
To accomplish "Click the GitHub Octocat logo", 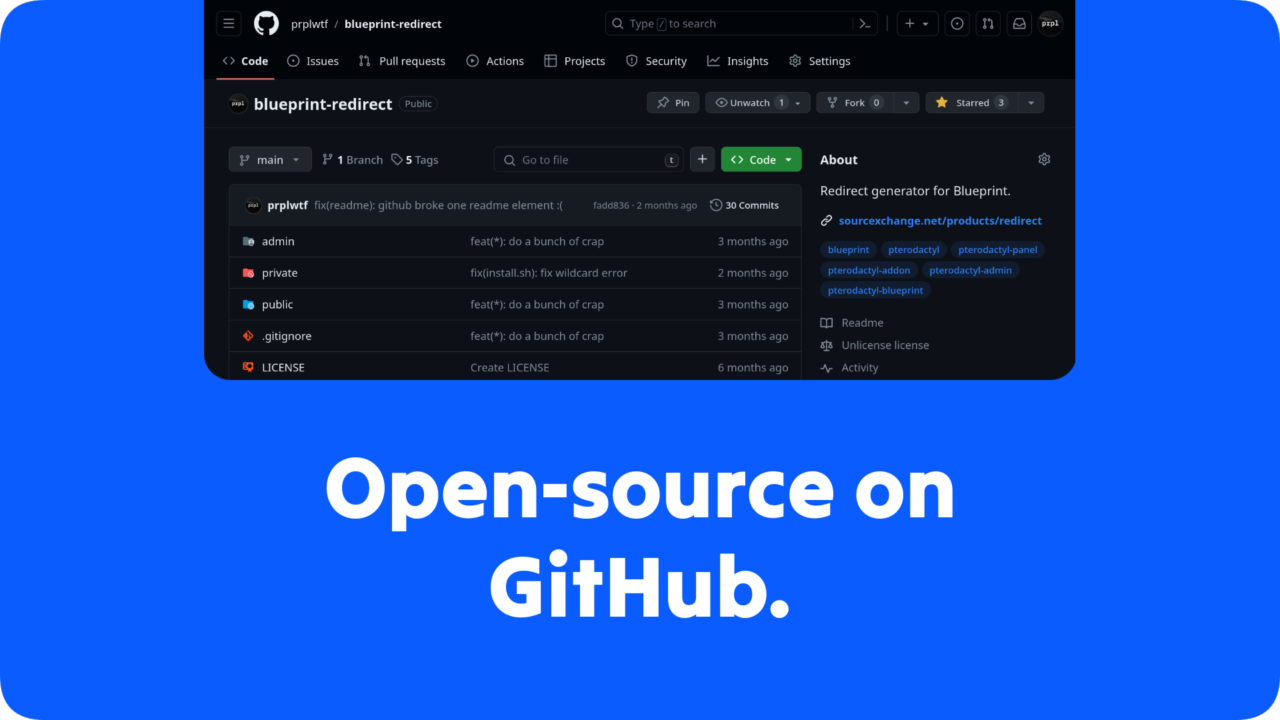I will (x=266, y=24).
